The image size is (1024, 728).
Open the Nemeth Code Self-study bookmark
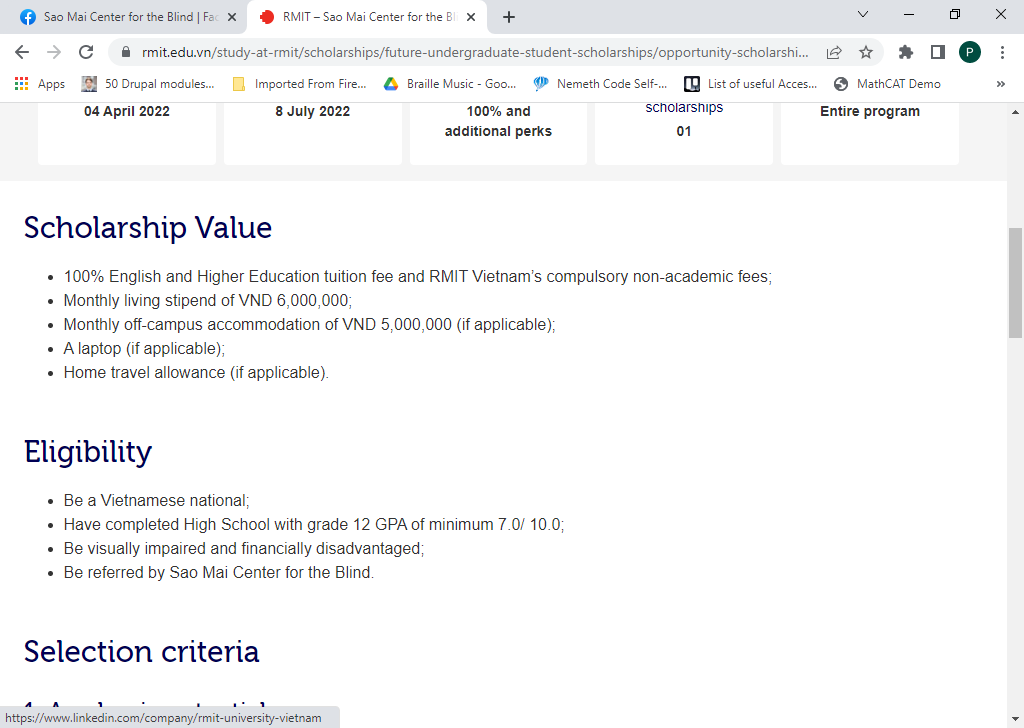pyautogui.click(x=600, y=84)
